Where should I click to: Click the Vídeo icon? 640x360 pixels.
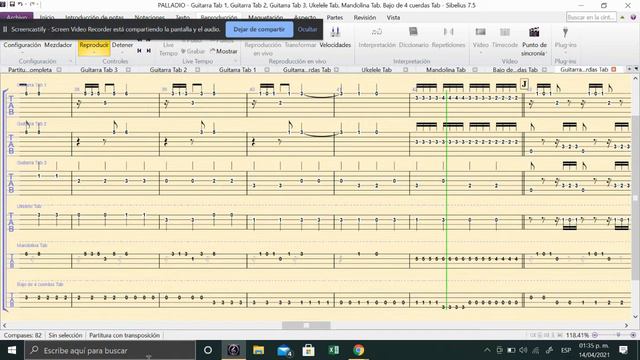(x=480, y=32)
